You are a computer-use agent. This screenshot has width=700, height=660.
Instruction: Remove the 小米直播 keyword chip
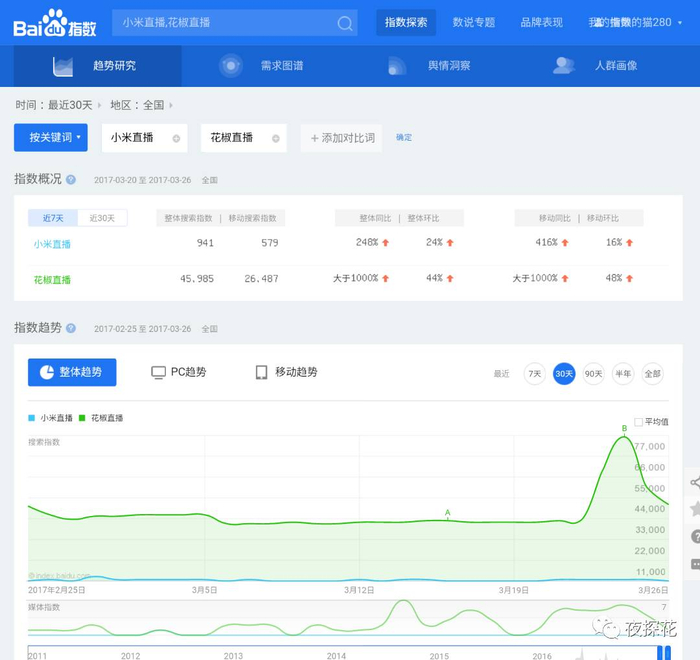[176, 138]
